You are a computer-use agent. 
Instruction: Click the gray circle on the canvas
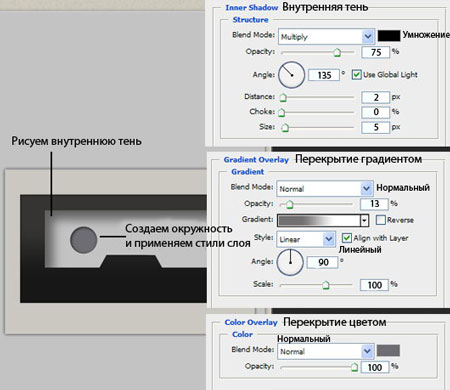point(83,240)
